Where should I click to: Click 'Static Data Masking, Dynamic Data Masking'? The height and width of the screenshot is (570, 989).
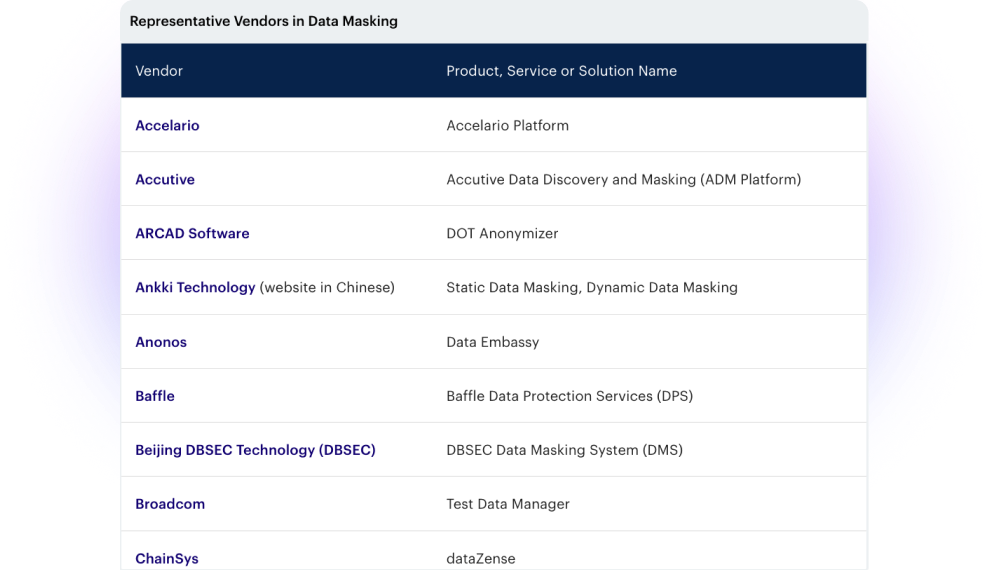point(592,288)
